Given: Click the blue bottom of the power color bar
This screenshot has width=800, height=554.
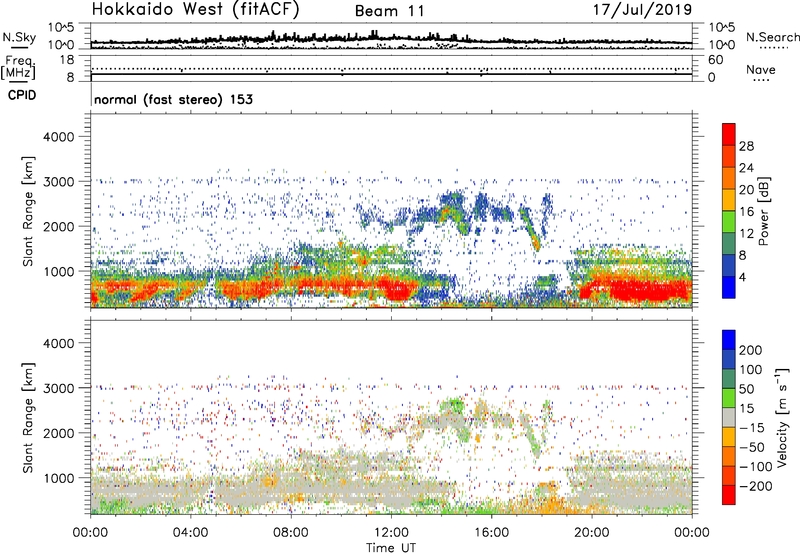Looking at the screenshot, I should [x=729, y=287].
